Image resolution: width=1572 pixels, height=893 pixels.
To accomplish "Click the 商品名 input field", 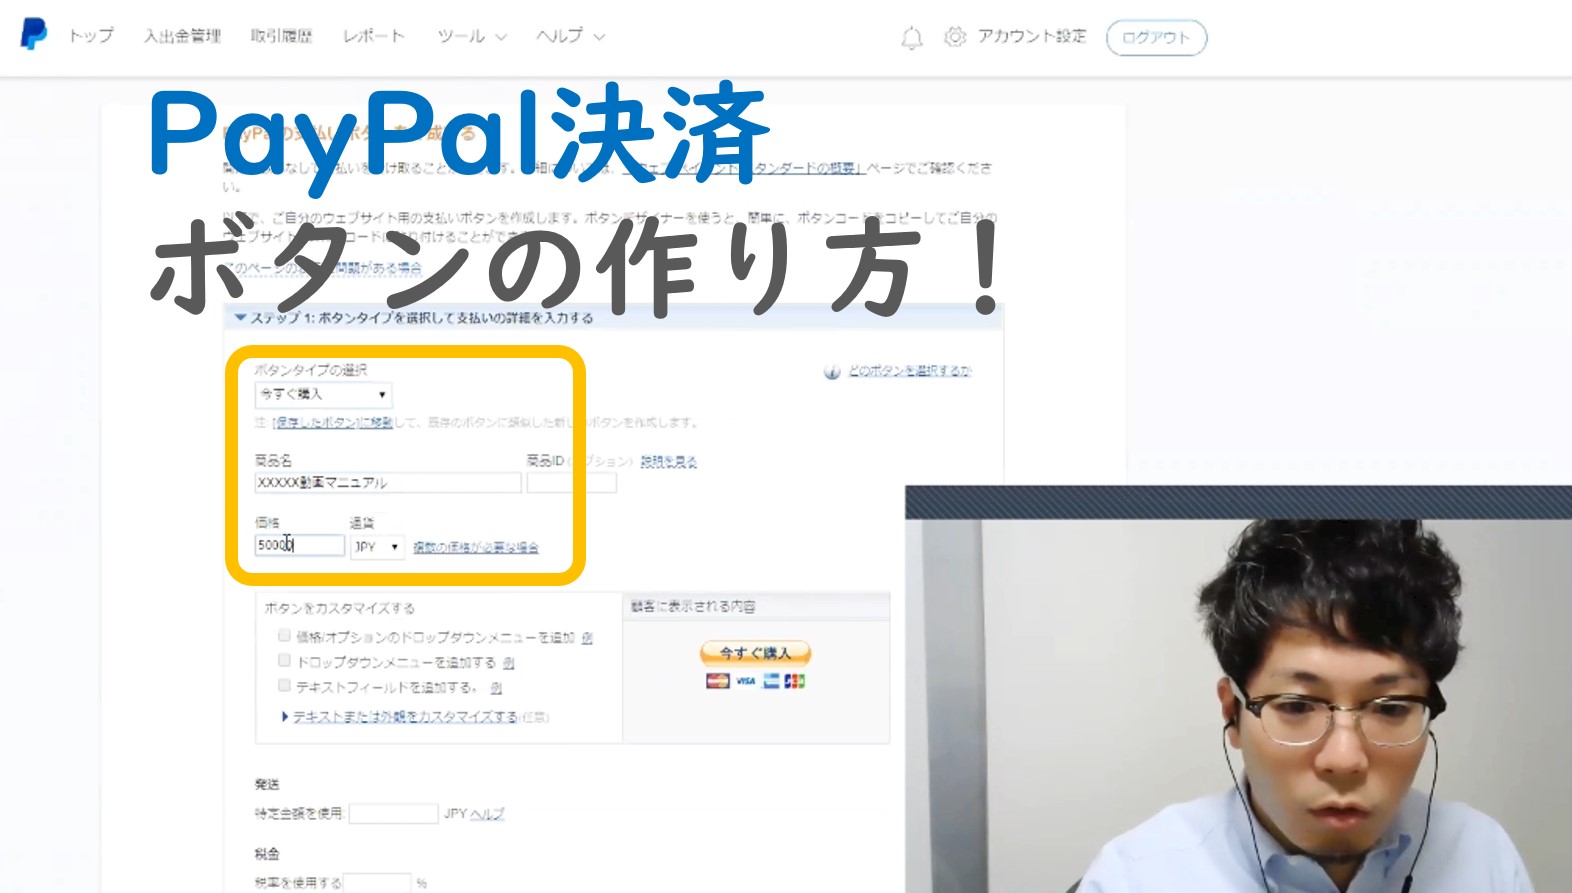I will coord(388,482).
